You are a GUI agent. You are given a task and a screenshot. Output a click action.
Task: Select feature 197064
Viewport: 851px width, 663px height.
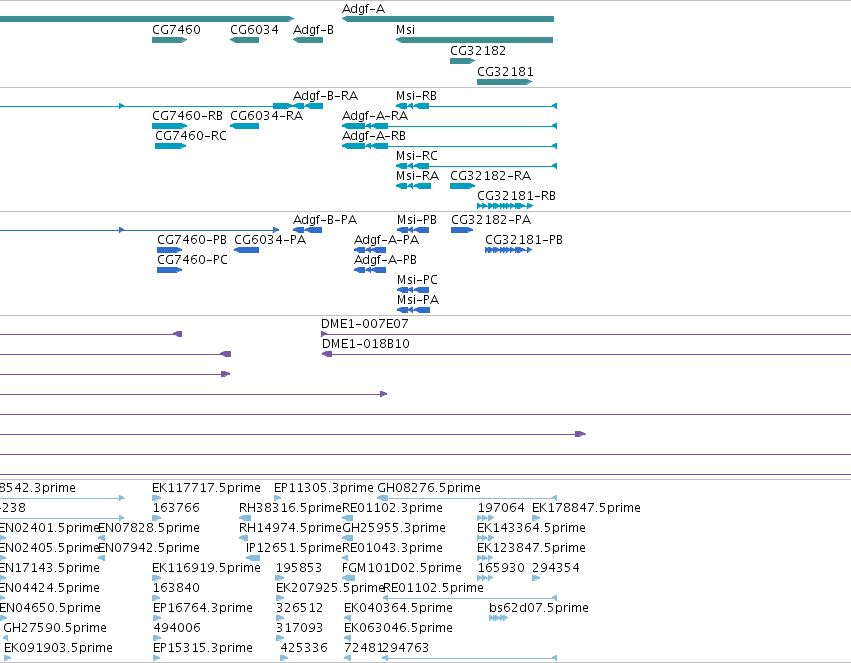pos(501,508)
